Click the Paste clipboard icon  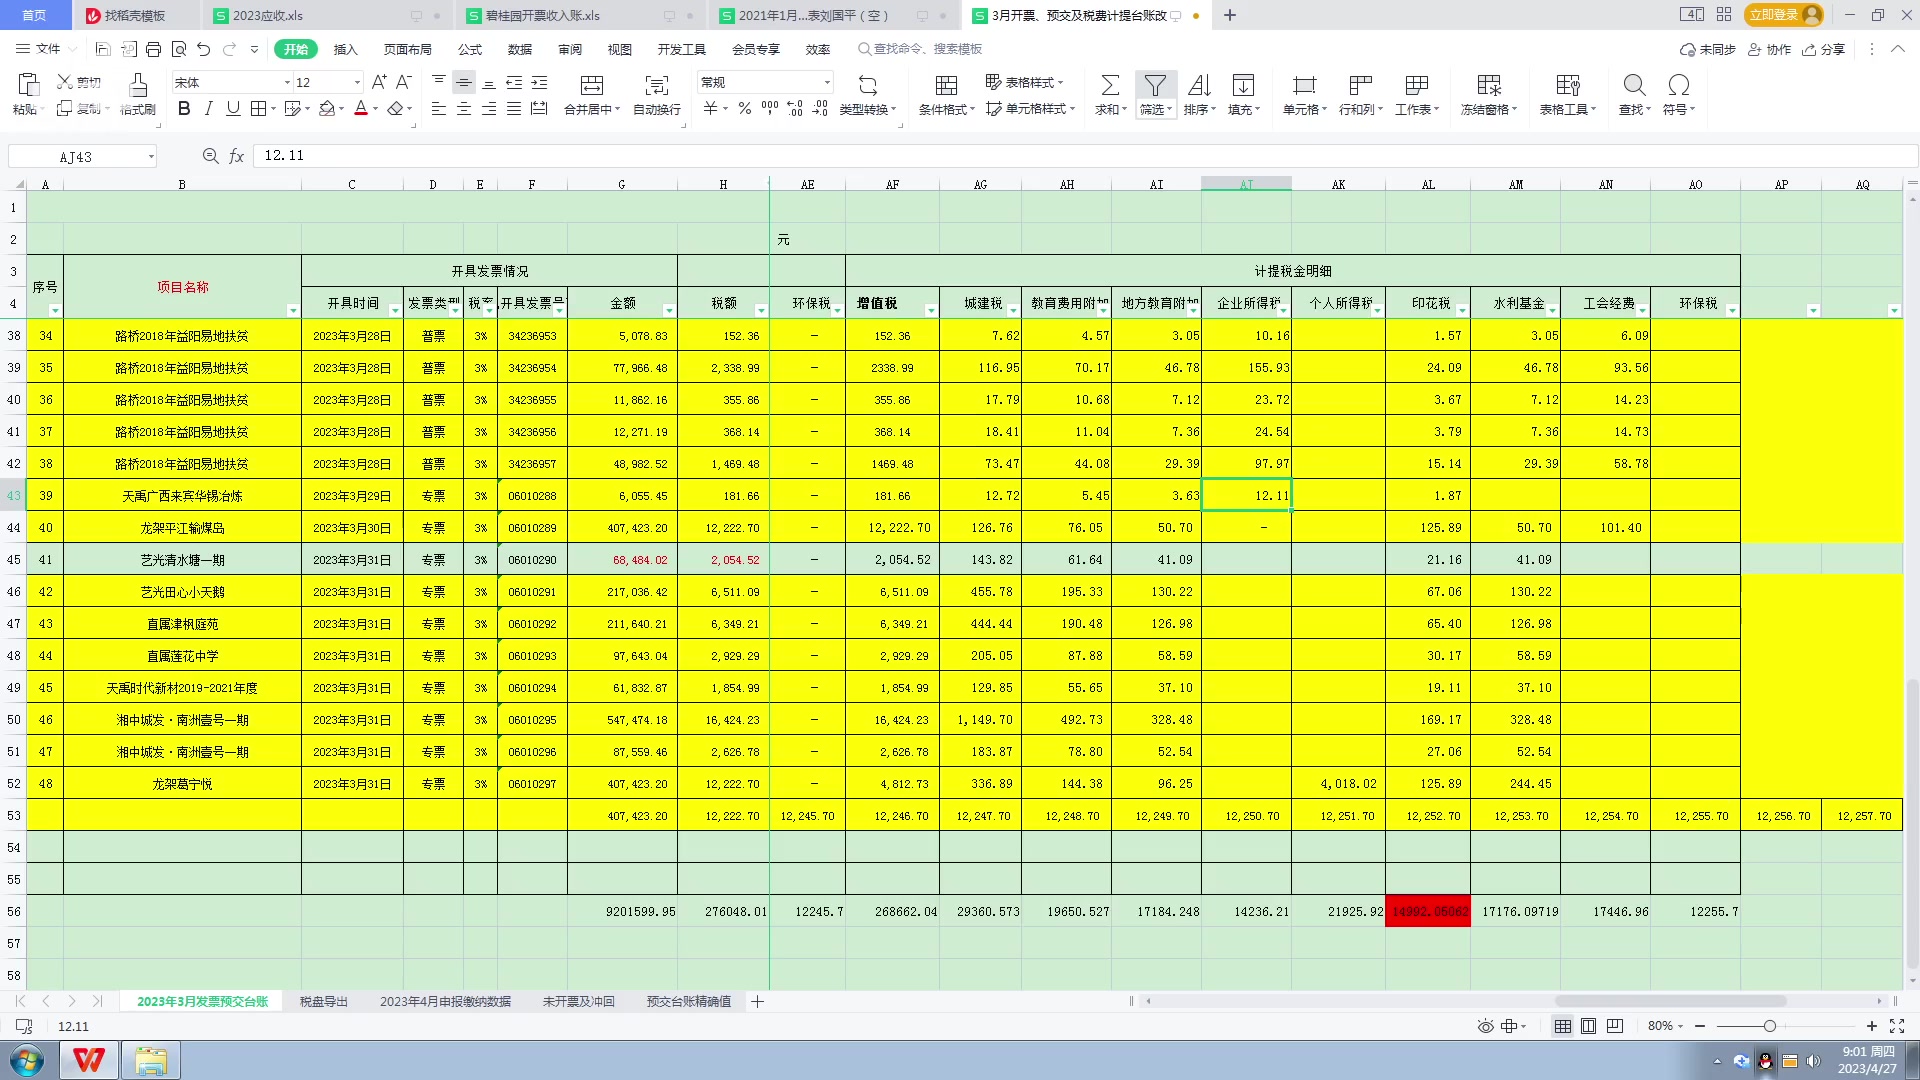point(27,85)
